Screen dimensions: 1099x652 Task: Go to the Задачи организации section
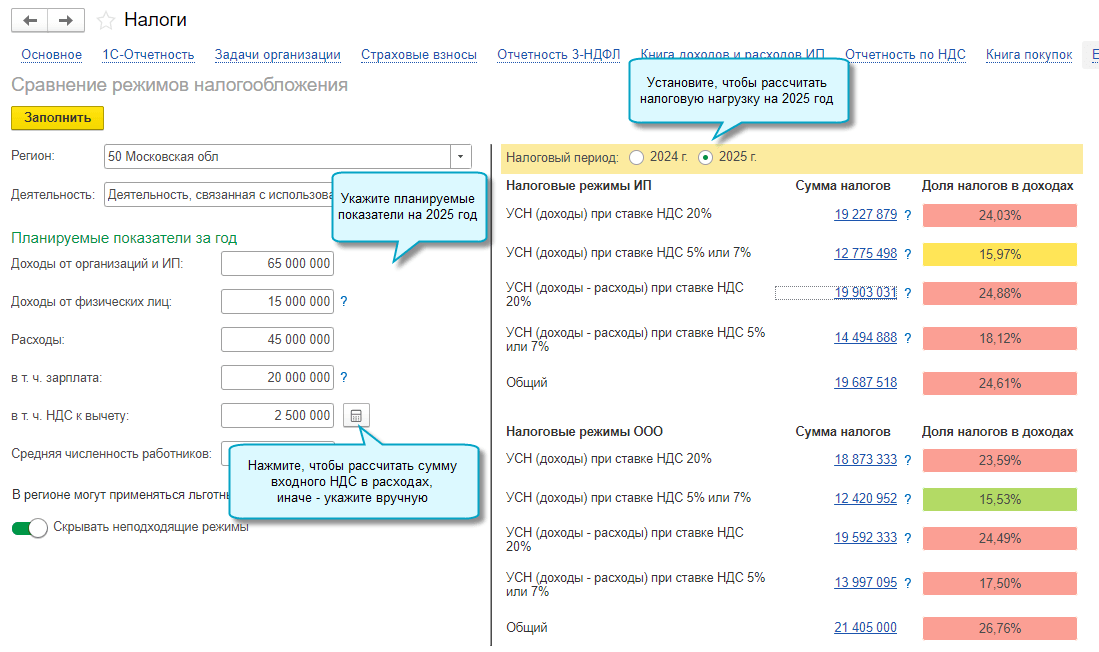(x=277, y=55)
